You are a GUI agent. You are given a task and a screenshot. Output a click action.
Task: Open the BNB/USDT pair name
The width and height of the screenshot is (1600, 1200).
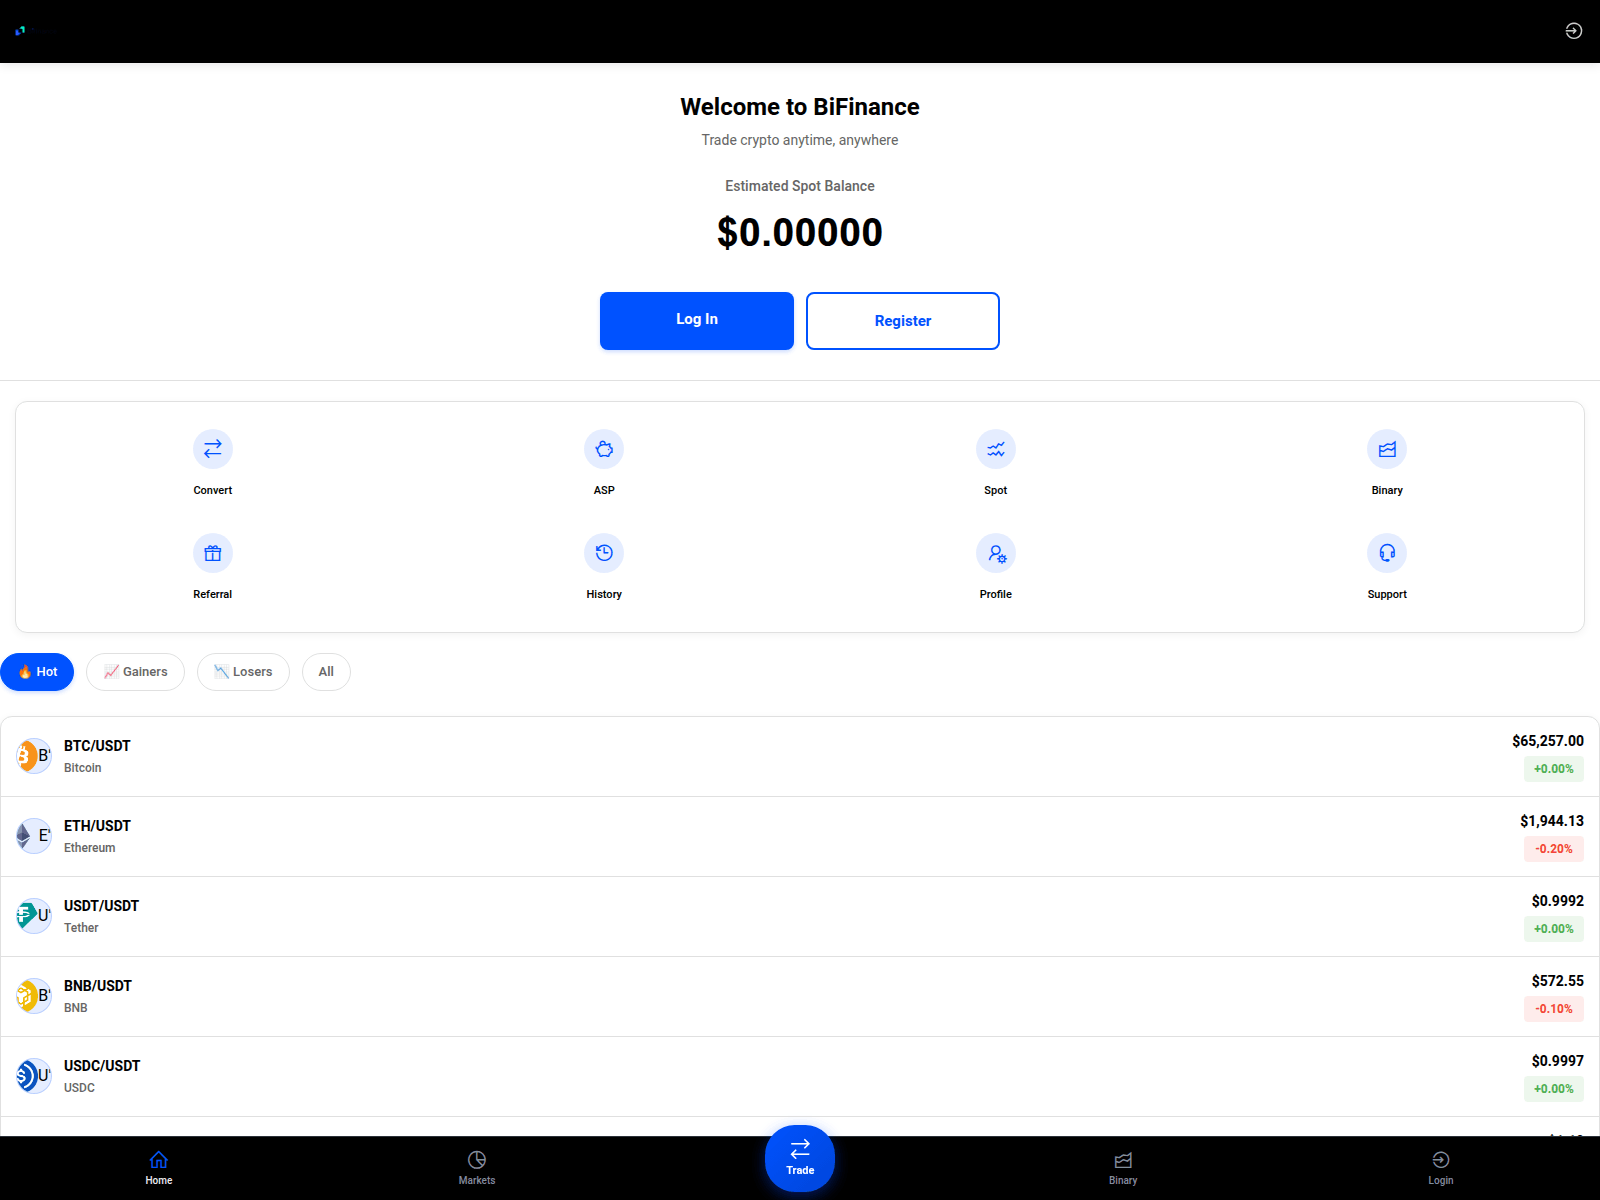pos(98,986)
